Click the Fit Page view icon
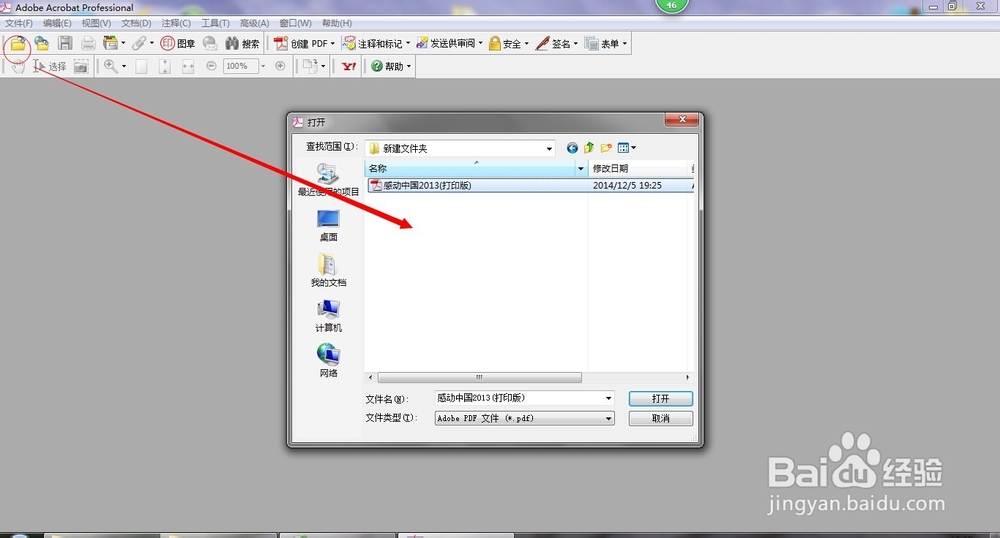Viewport: 1000px width, 538px height. pos(165,66)
